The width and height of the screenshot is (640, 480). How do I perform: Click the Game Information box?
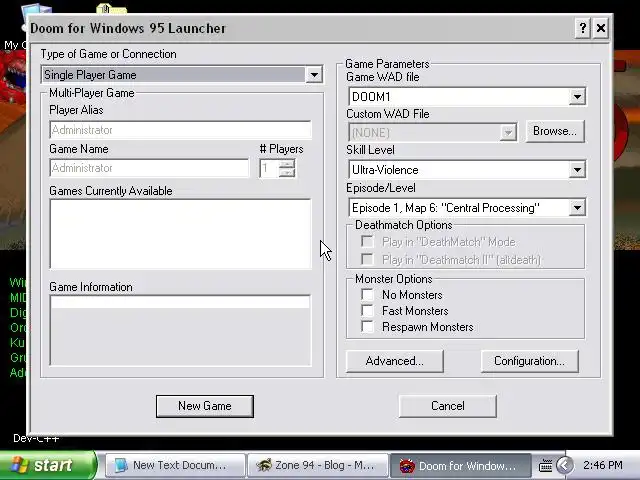180,330
